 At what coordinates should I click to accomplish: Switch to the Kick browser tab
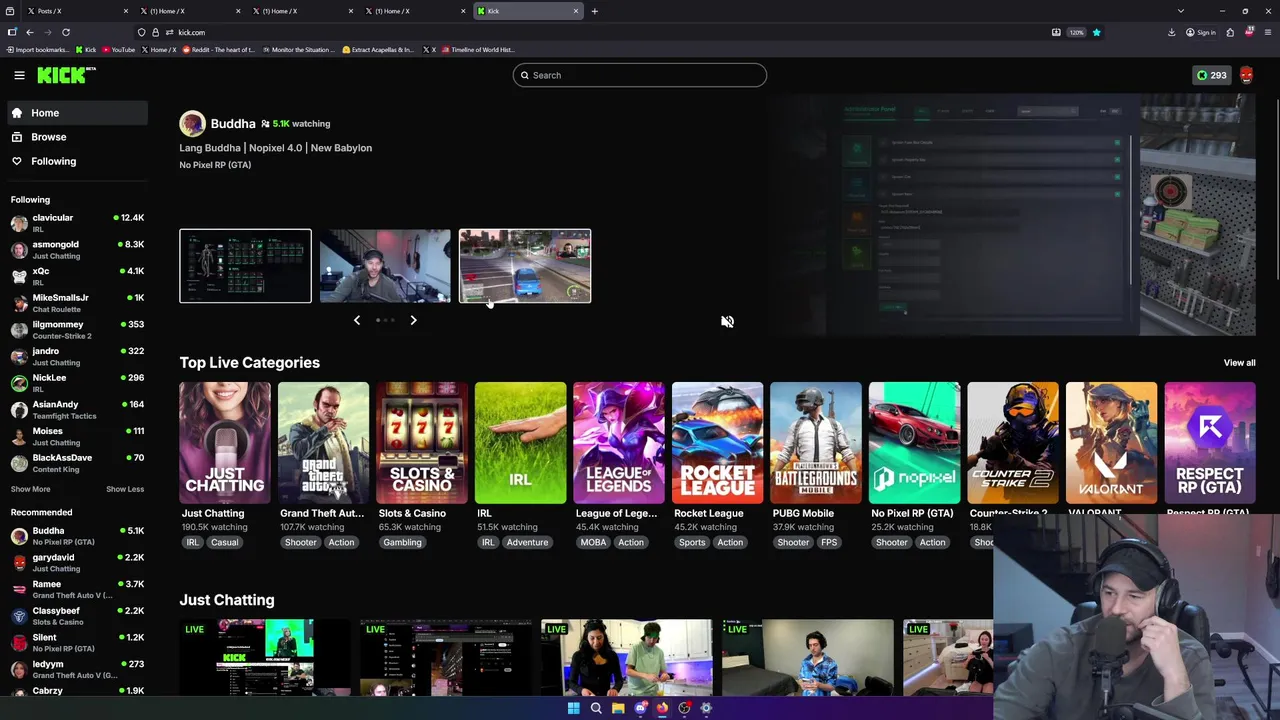[x=528, y=11]
